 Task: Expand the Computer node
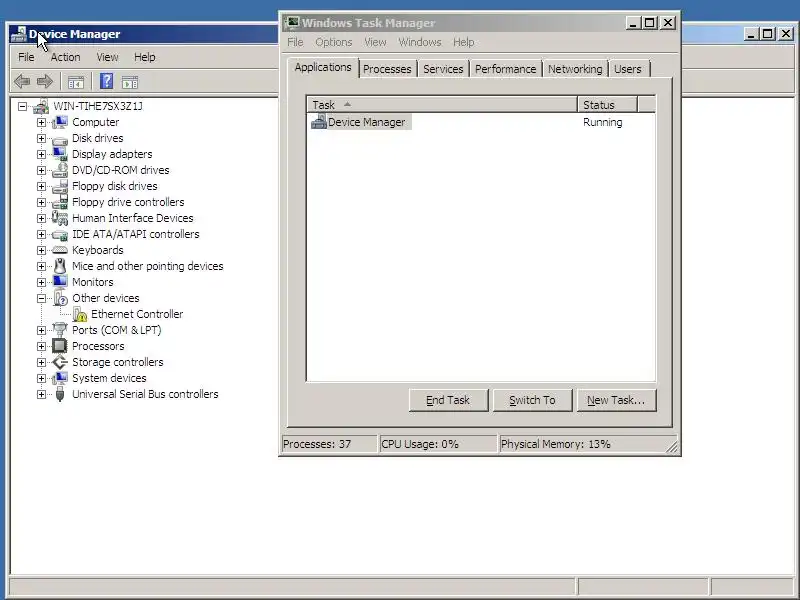(x=41, y=122)
